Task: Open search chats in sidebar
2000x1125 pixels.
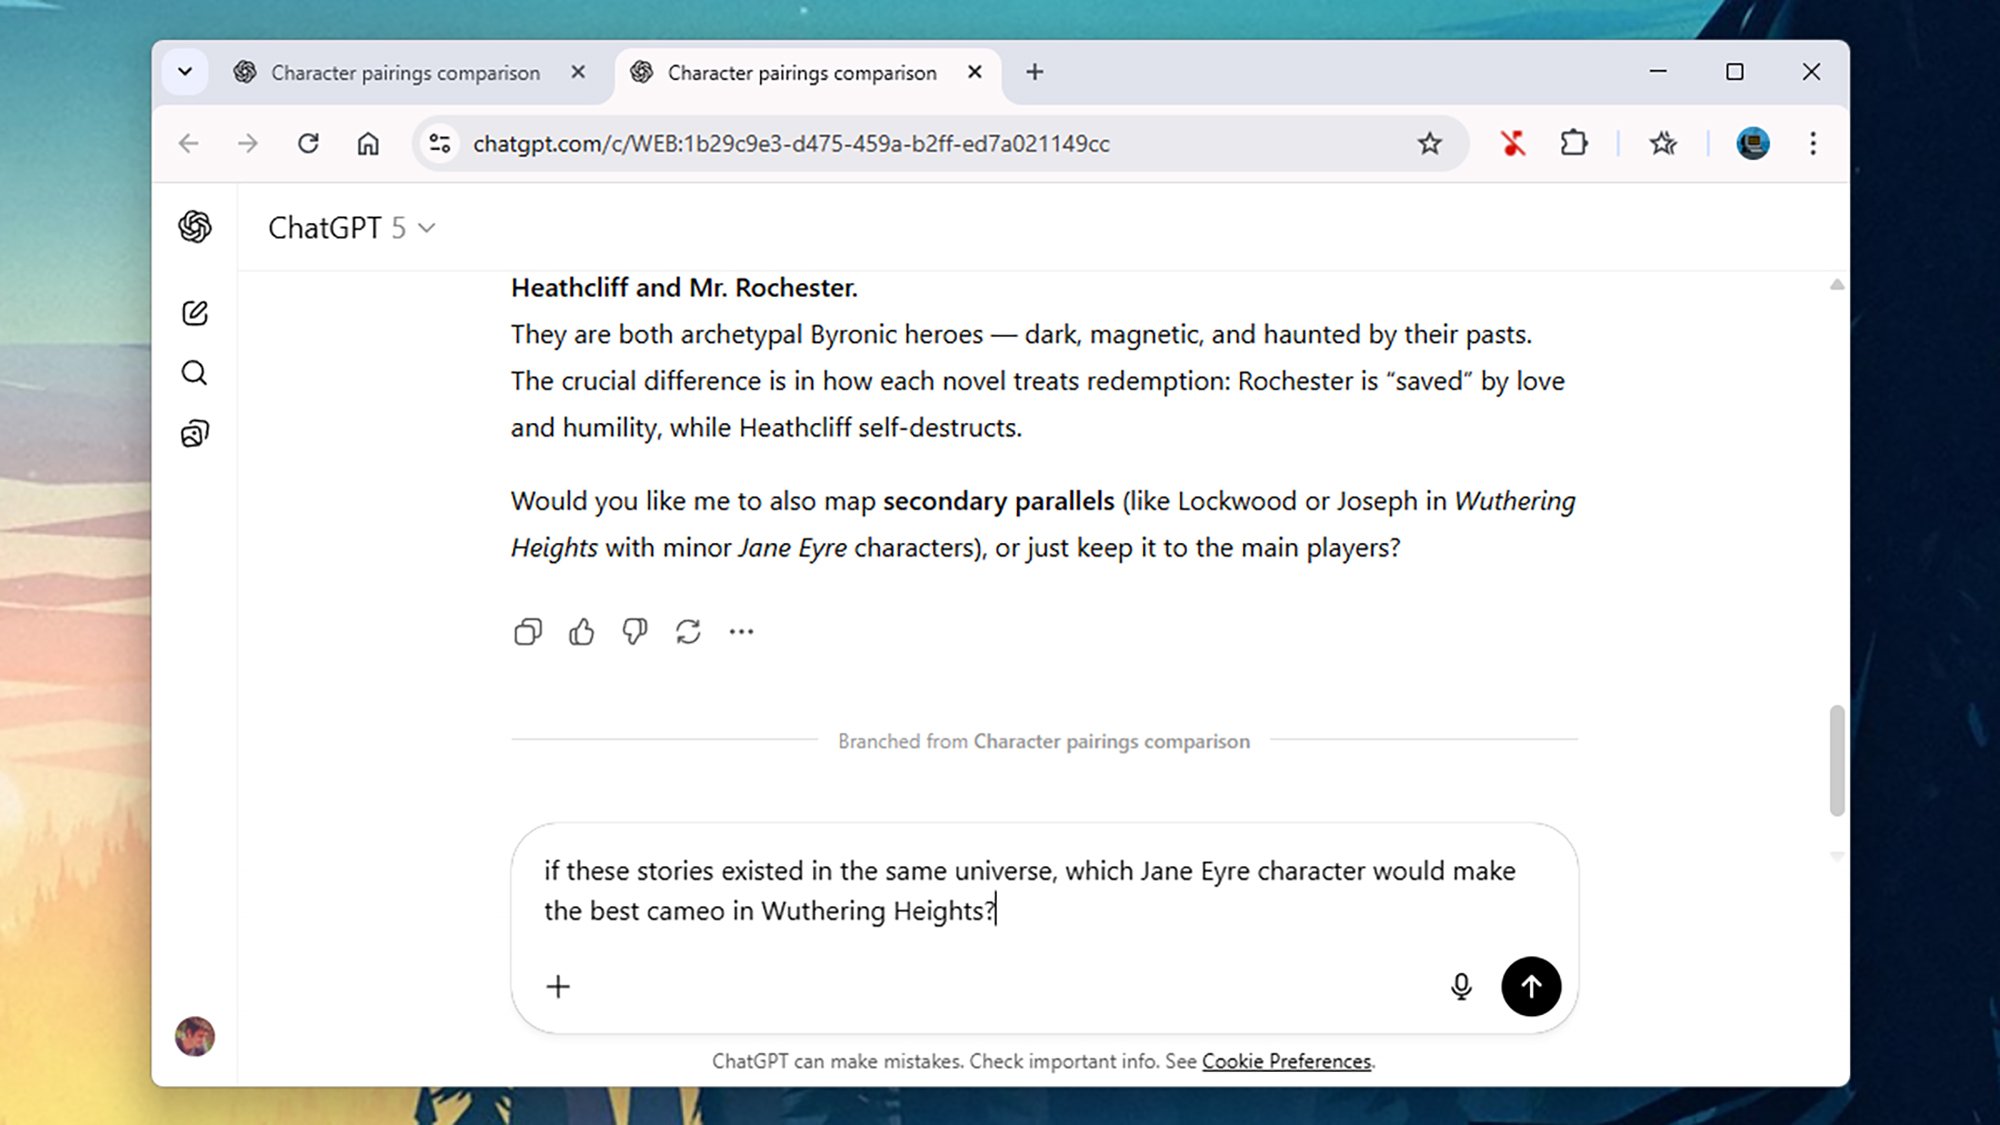Action: (x=195, y=373)
